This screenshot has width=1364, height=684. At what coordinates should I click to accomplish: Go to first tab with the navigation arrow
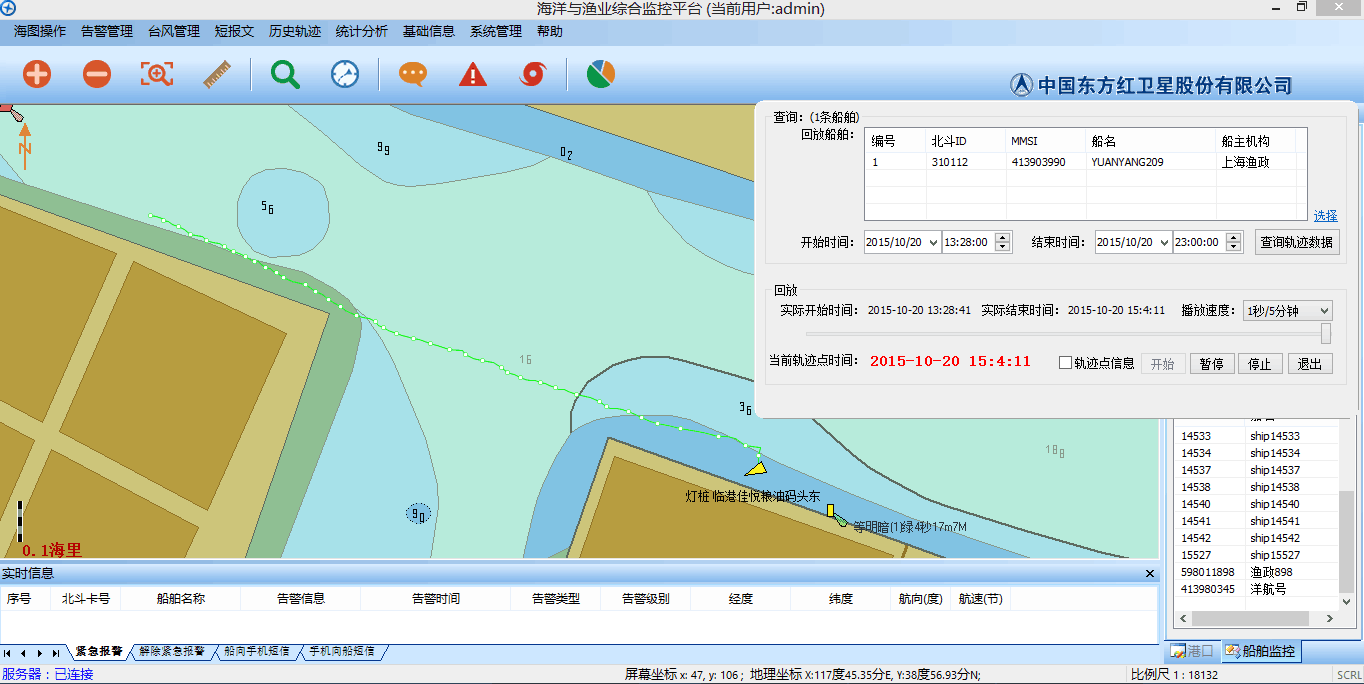(8, 652)
